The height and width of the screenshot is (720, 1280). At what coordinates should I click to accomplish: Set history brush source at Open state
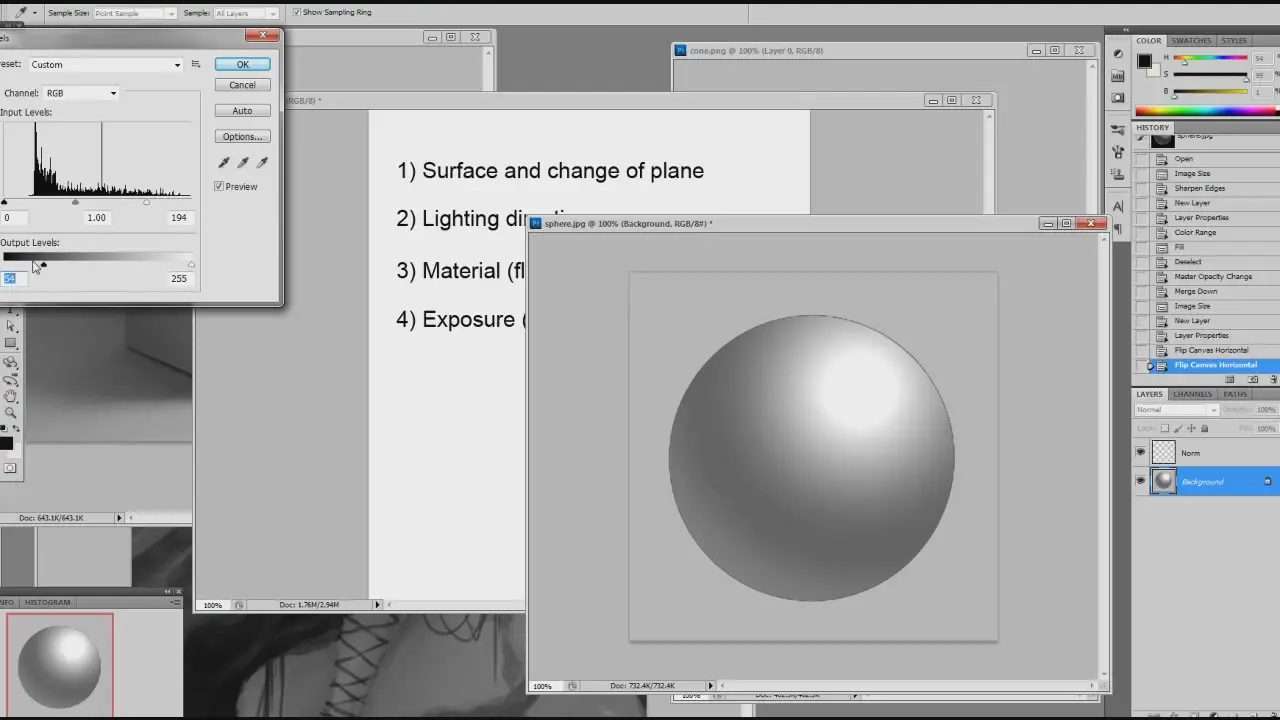click(x=1143, y=159)
